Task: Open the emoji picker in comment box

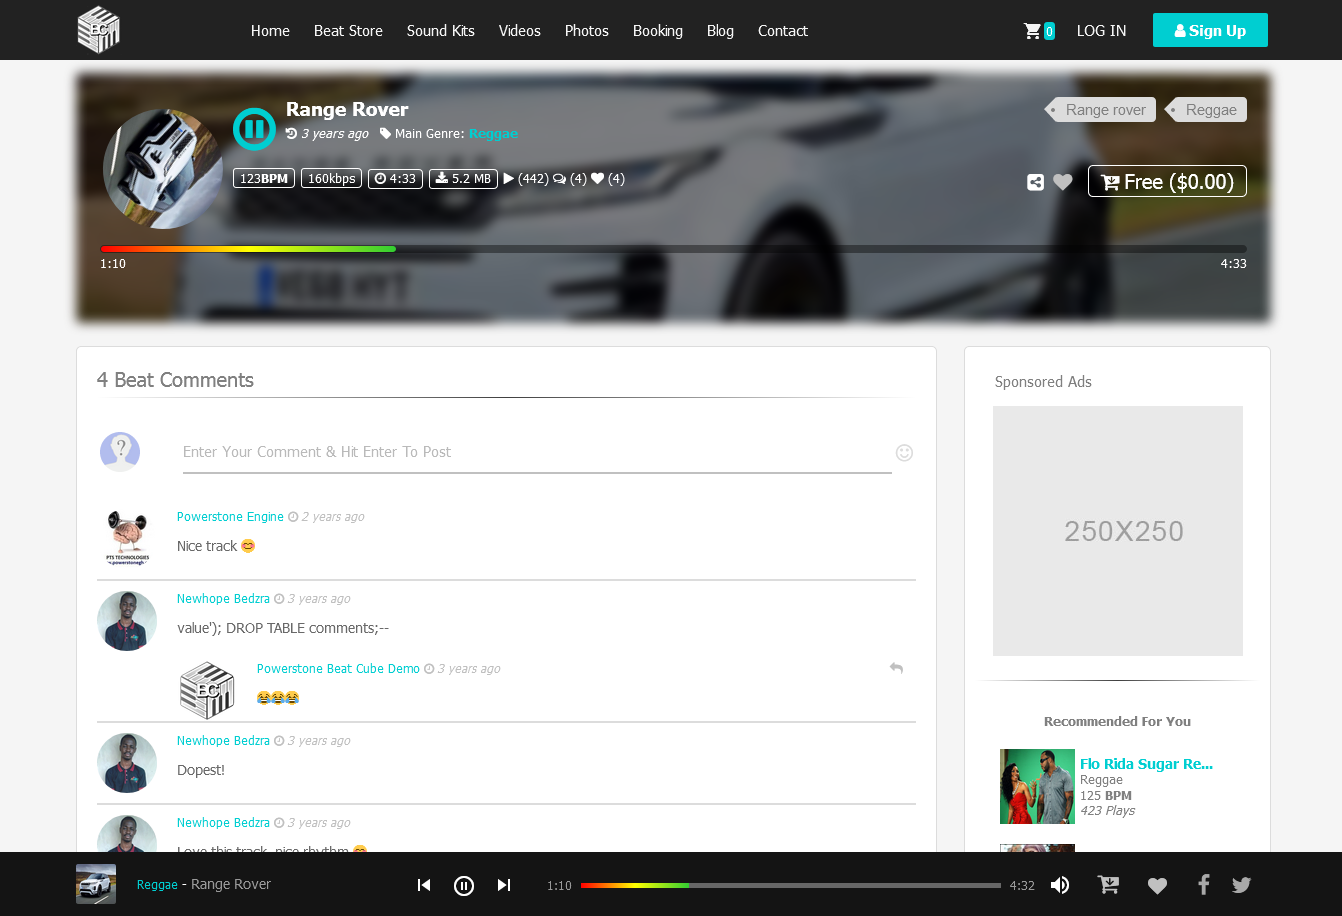Action: point(904,452)
